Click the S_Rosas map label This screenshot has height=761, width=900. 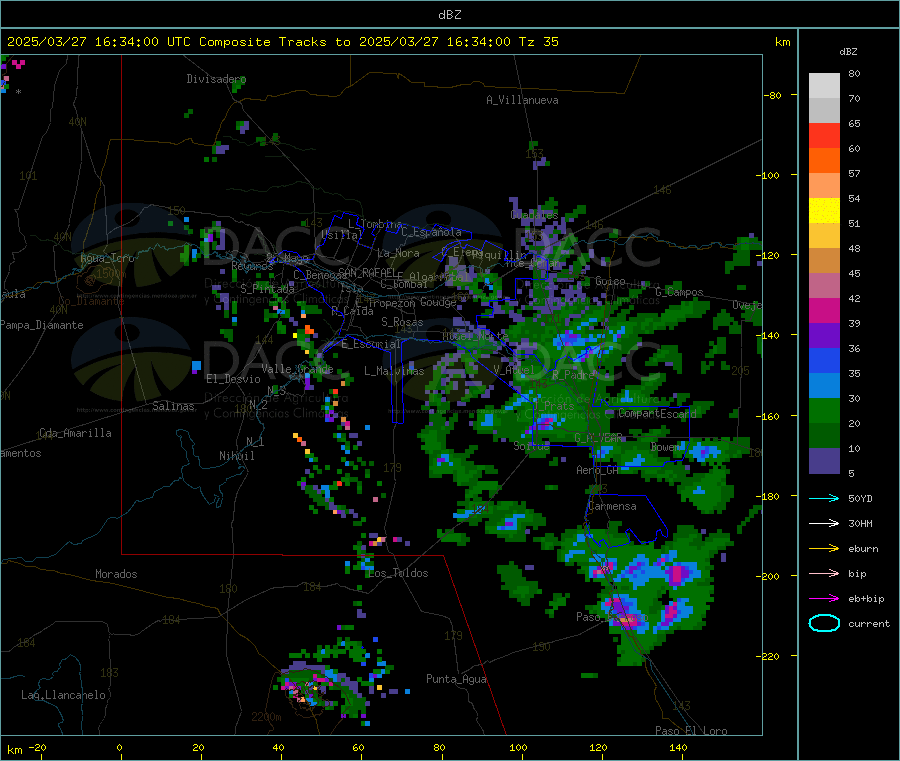[x=402, y=322]
